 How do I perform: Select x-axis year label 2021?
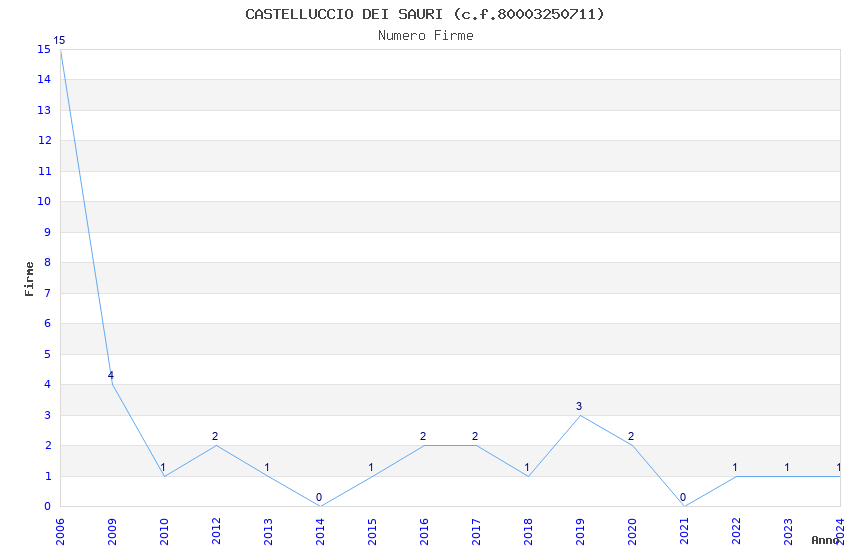click(685, 532)
